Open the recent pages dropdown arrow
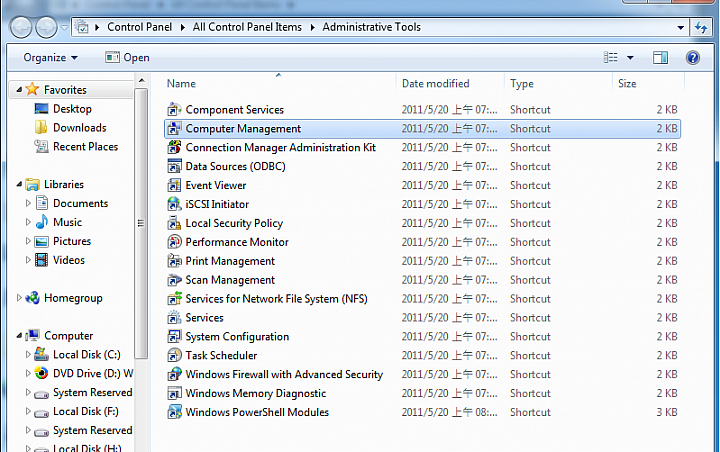720x452 pixels. [x=64, y=28]
